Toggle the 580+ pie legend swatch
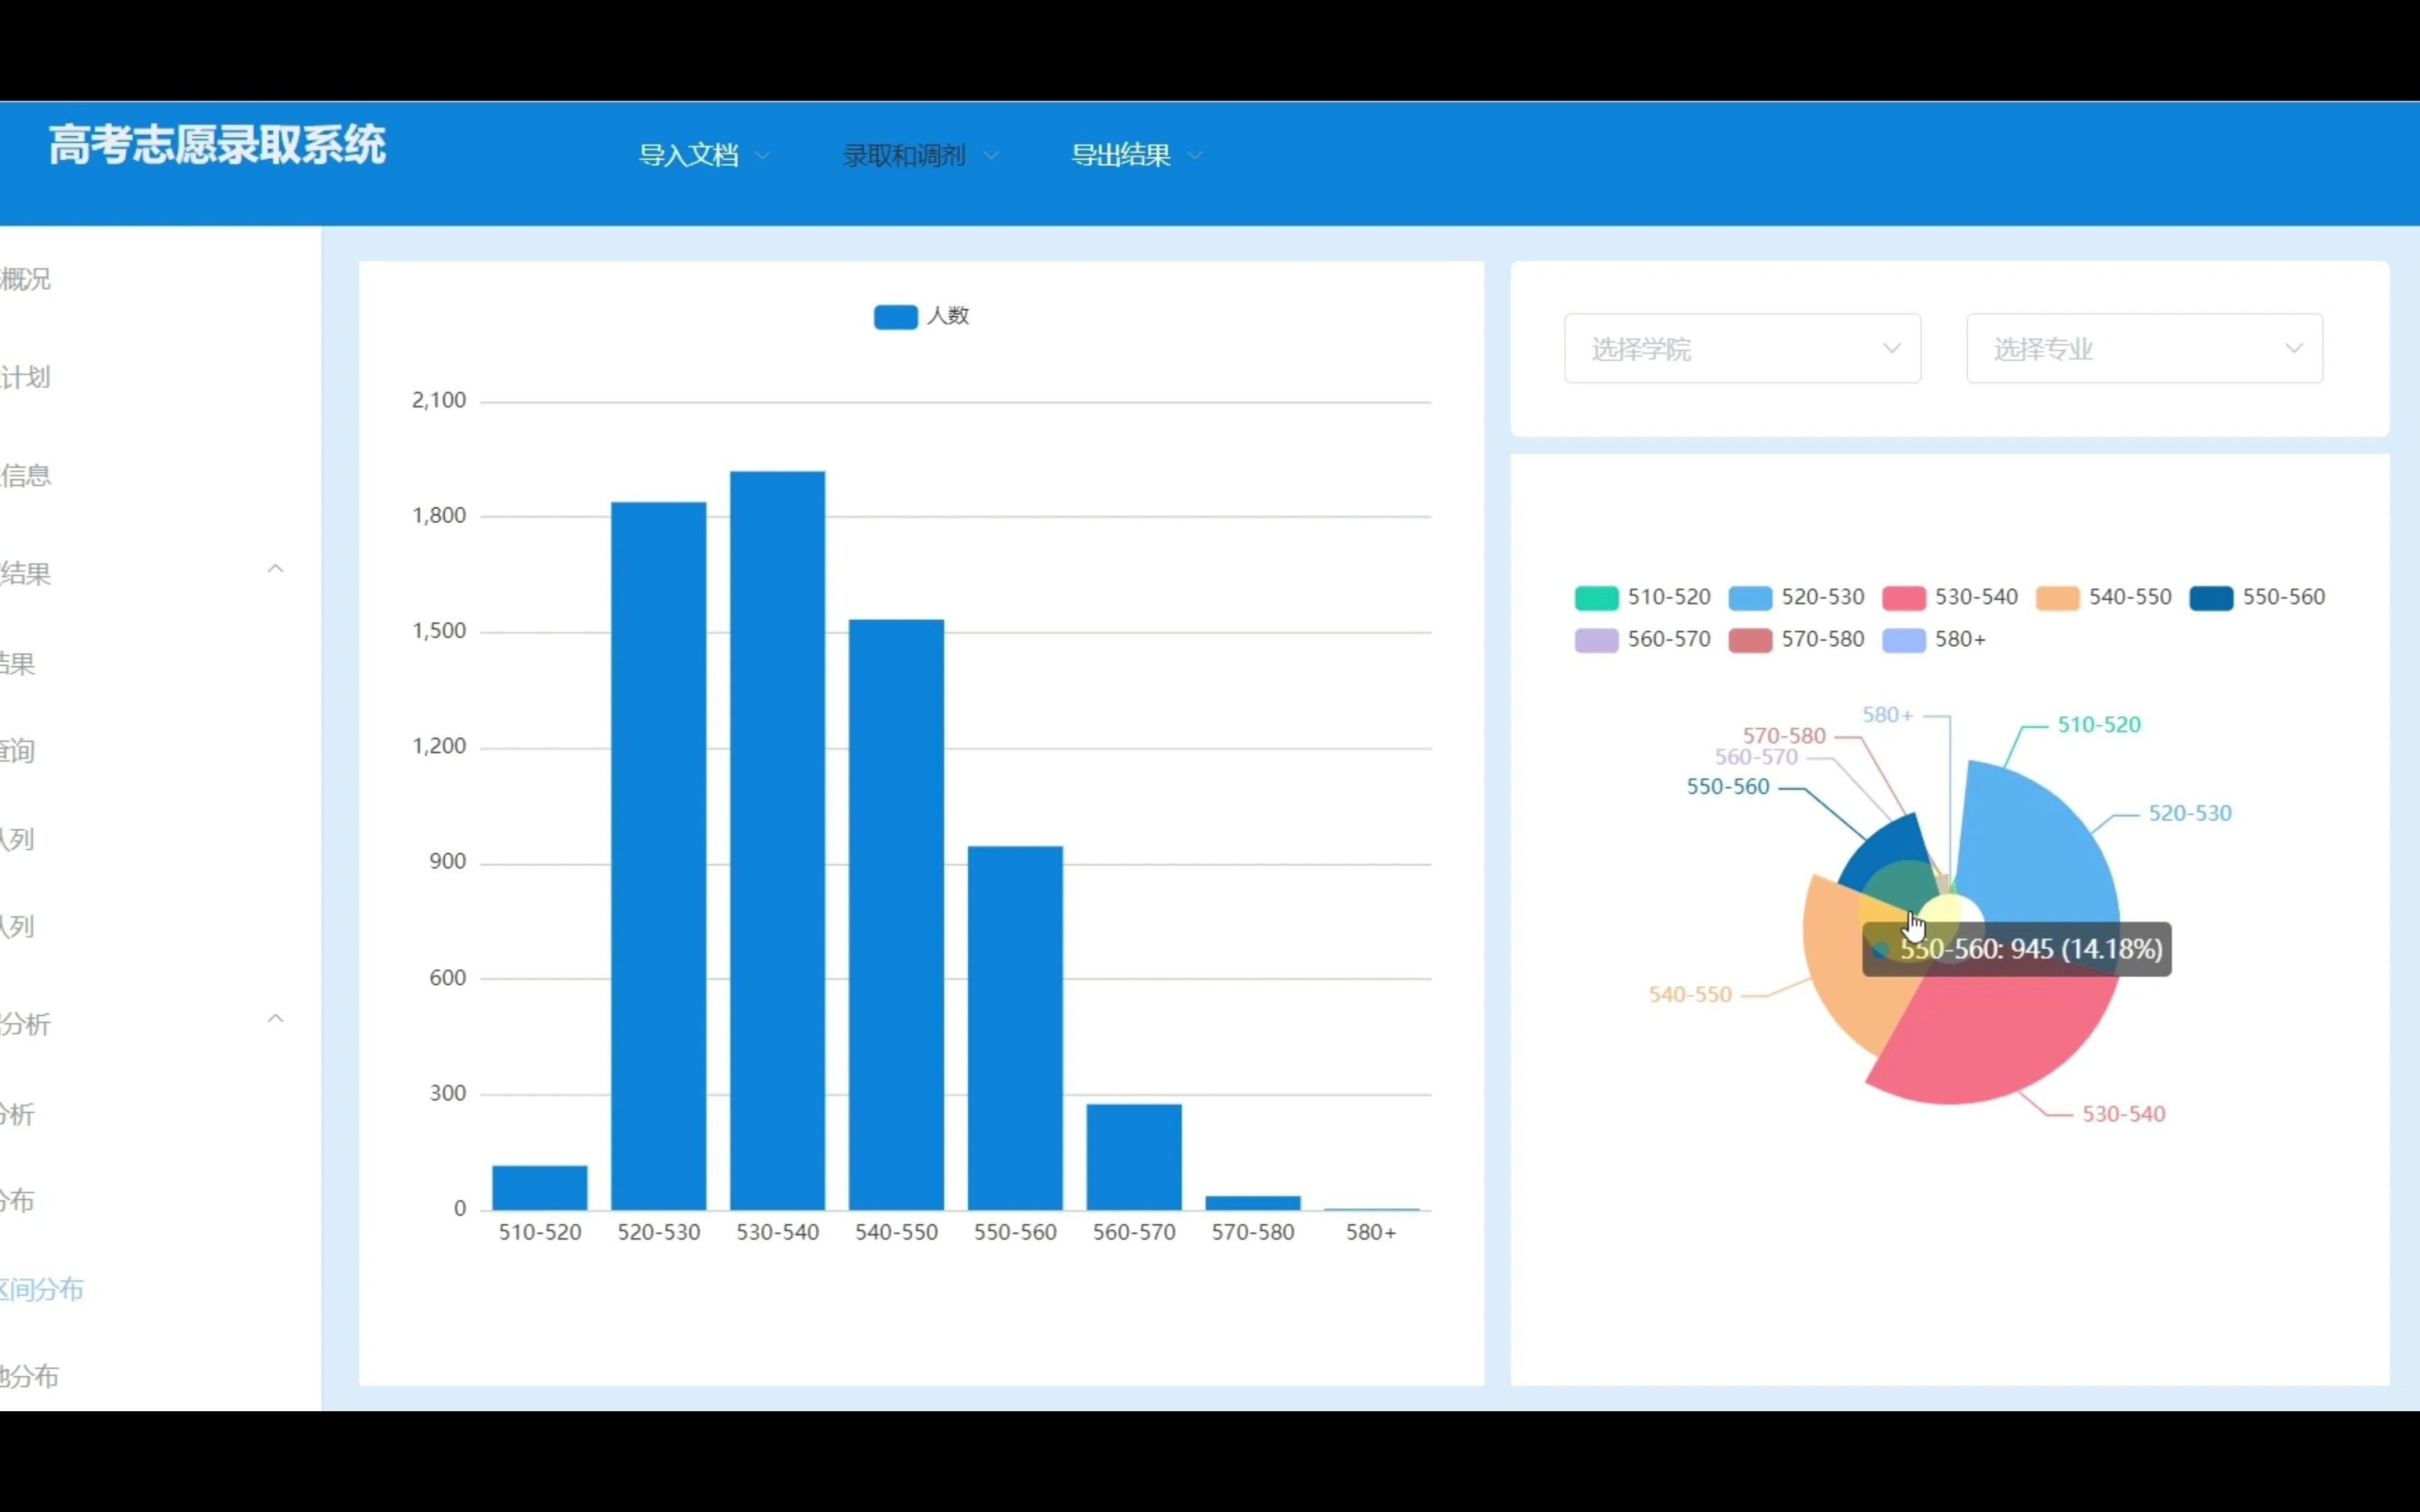The width and height of the screenshot is (2420, 1512). (1903, 640)
